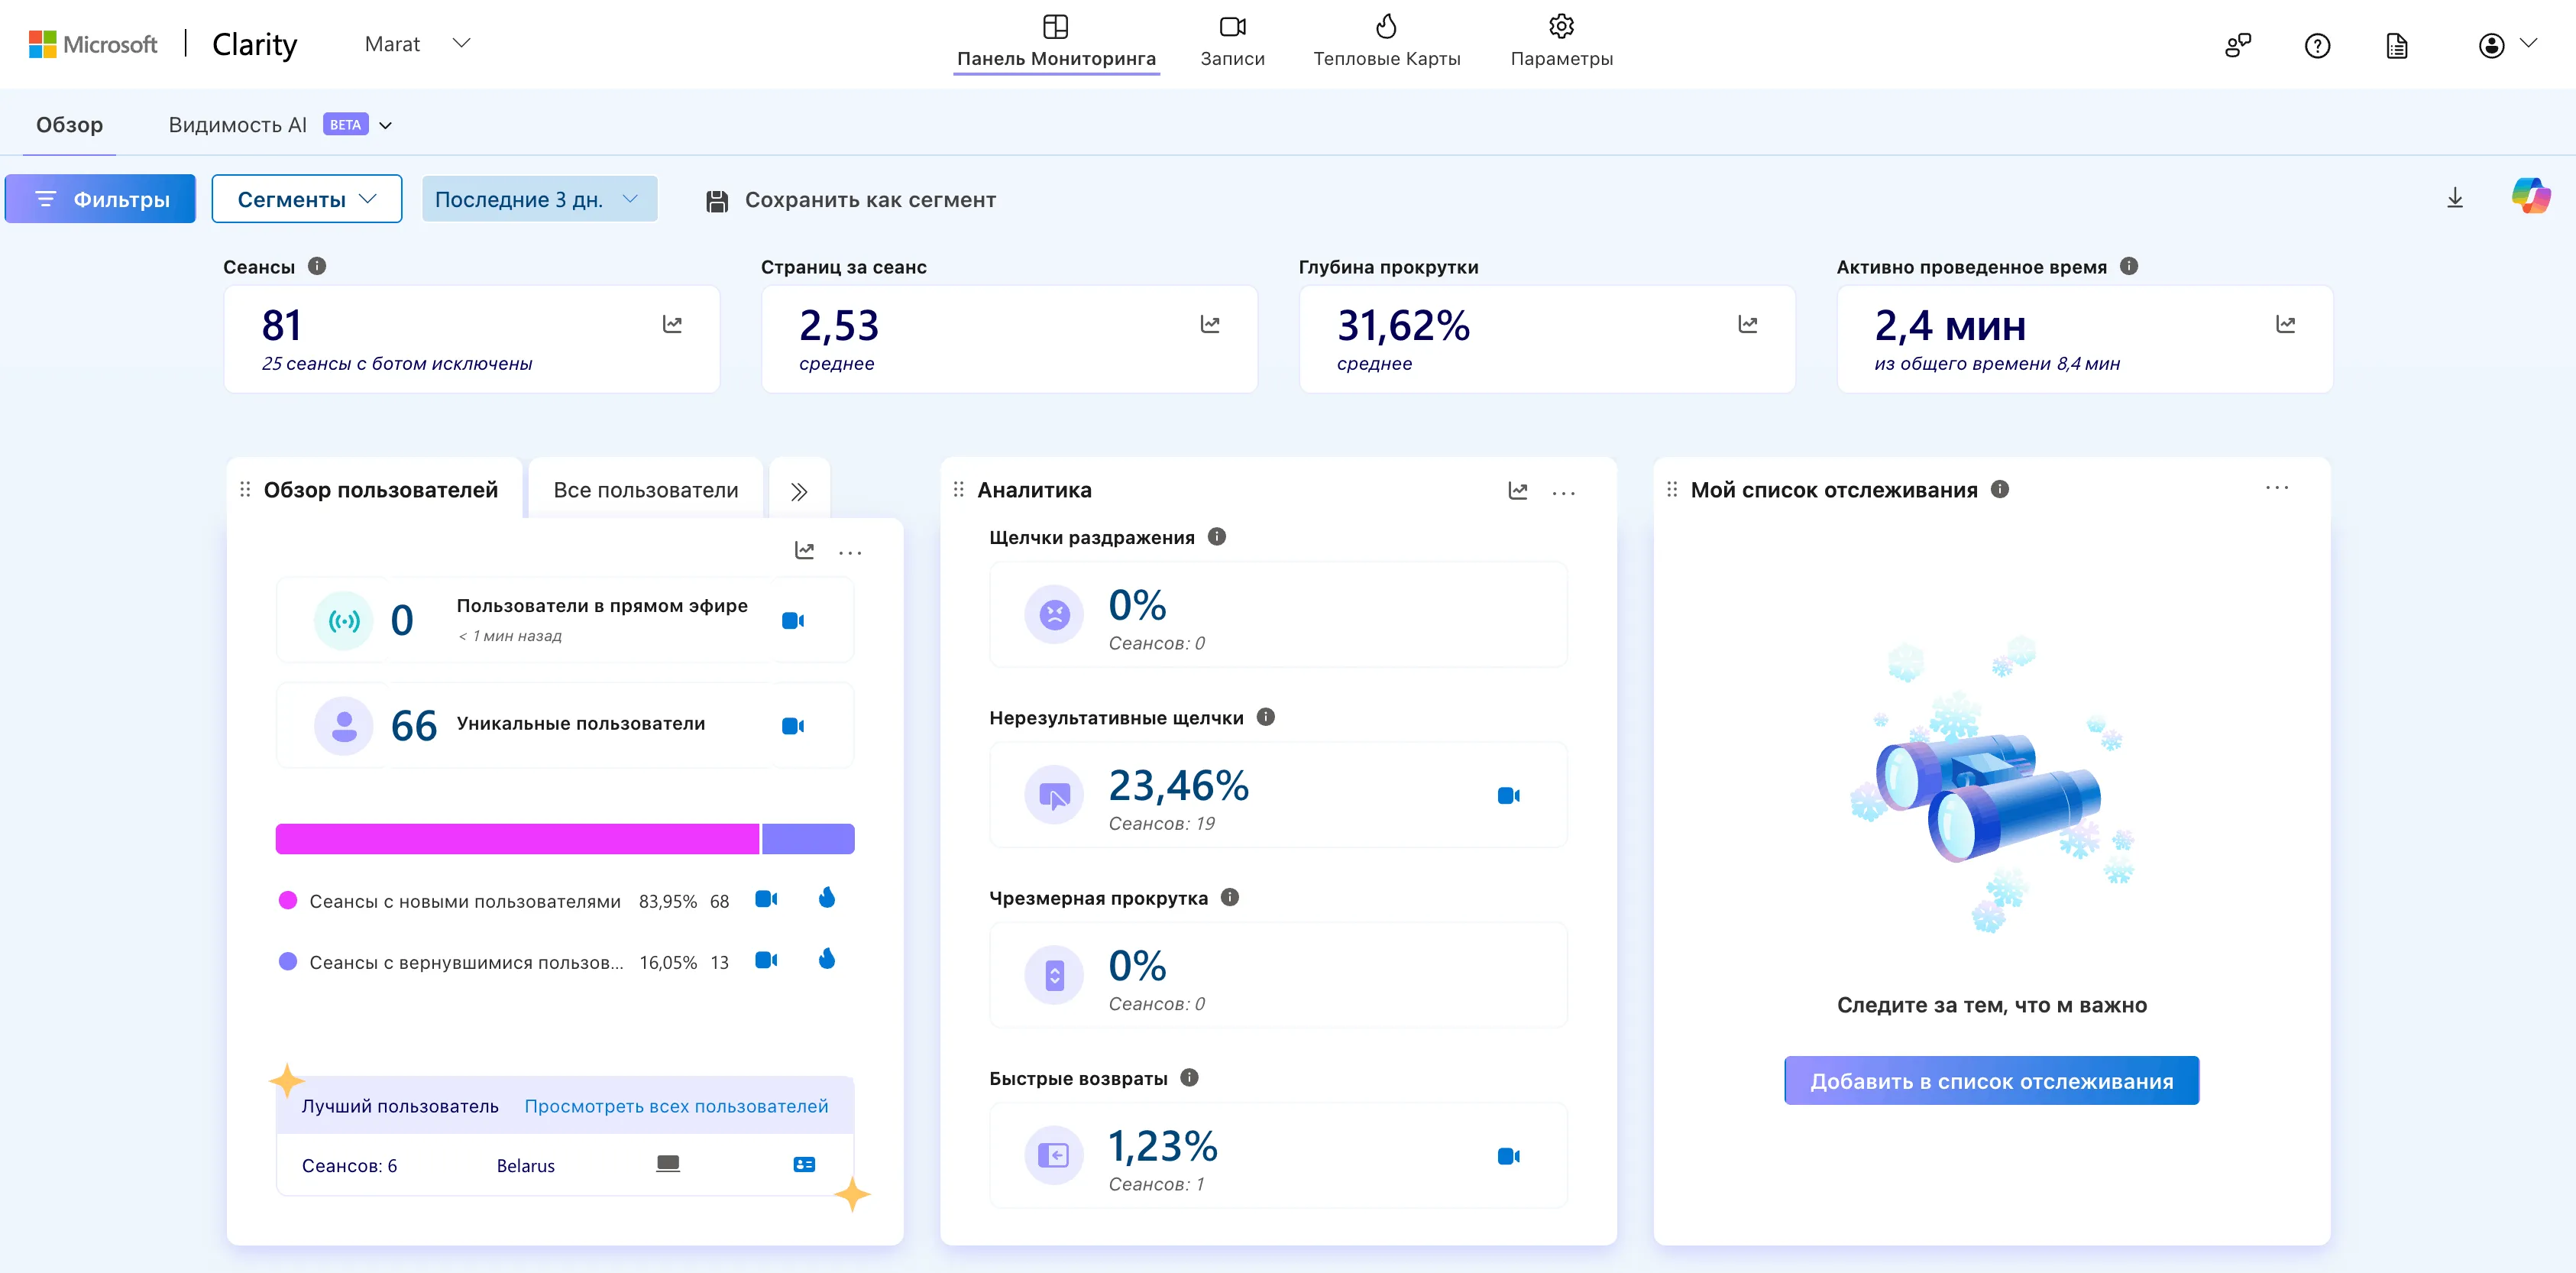
Task: Show trend chart for Сеансы metric
Action: tap(672, 324)
